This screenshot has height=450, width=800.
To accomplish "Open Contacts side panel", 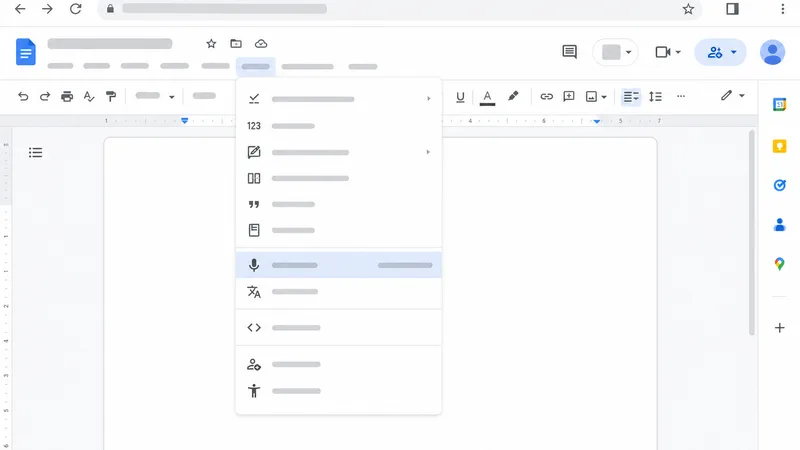I will [779, 224].
